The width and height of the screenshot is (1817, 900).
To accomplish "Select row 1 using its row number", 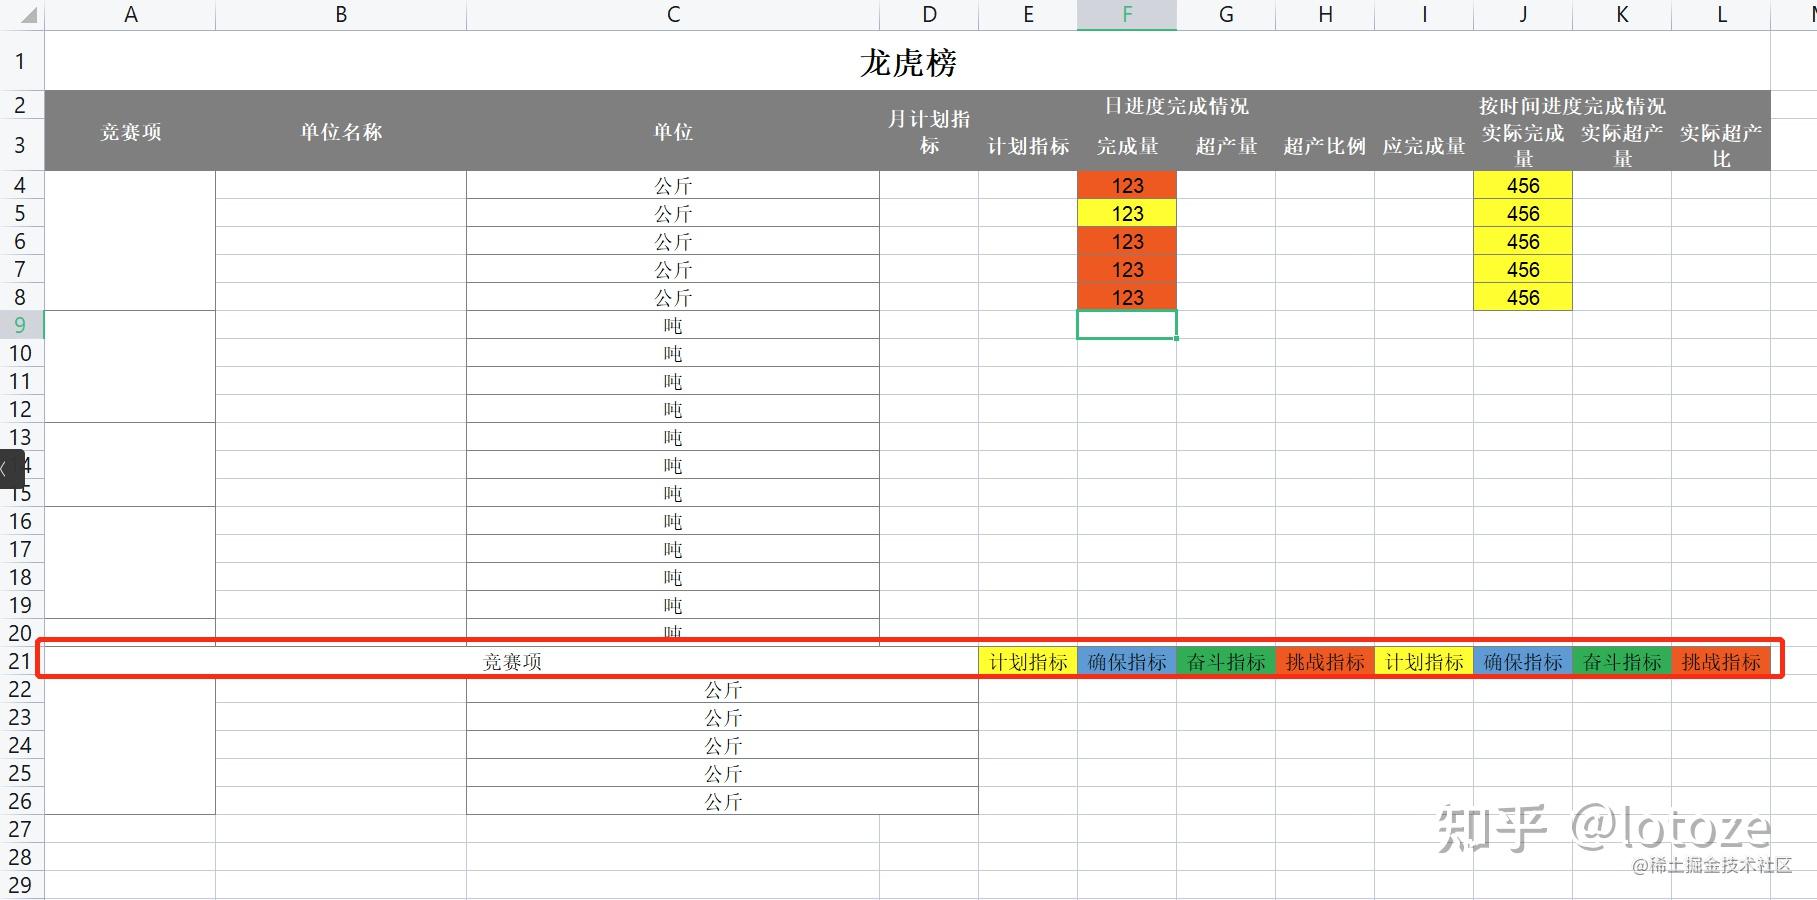I will pos(20,61).
